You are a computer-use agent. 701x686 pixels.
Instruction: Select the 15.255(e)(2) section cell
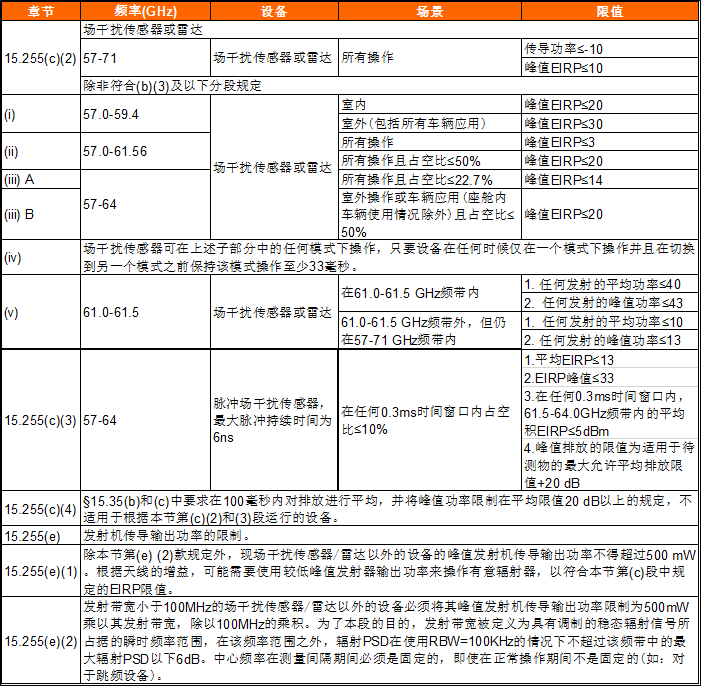(41, 641)
